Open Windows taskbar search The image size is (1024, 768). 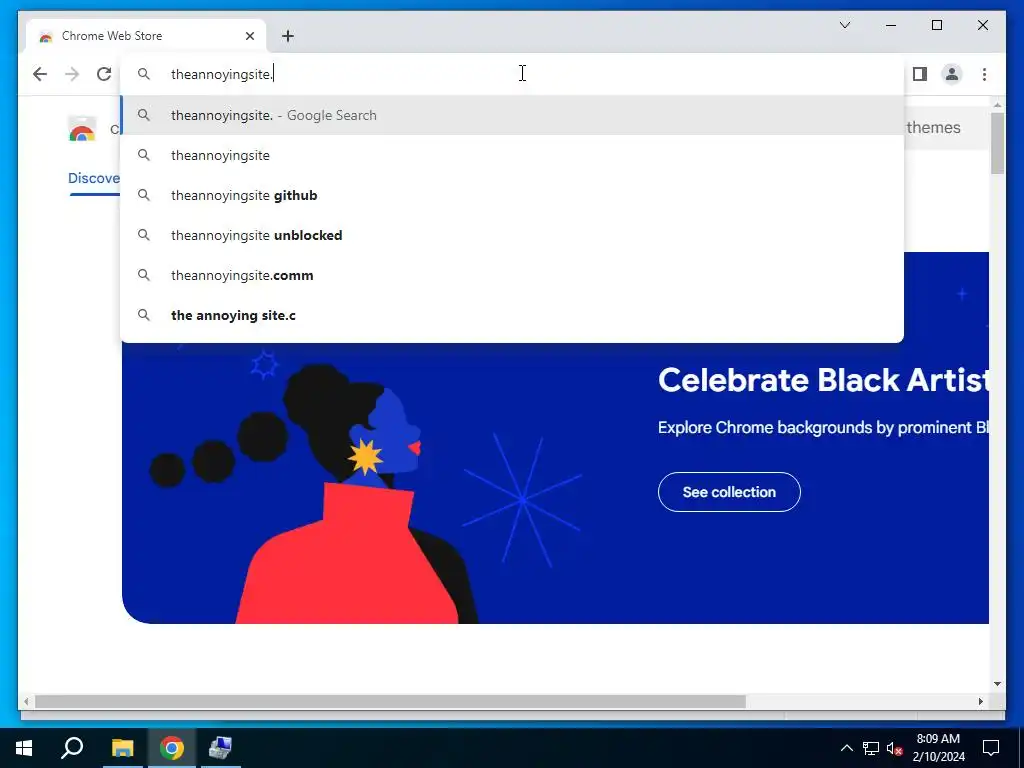[x=72, y=748]
